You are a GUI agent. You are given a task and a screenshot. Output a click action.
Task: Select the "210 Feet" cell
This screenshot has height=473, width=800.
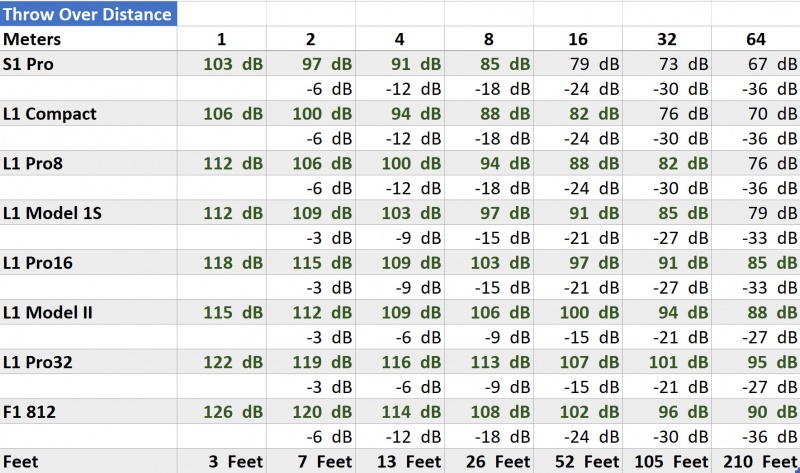coord(755,461)
